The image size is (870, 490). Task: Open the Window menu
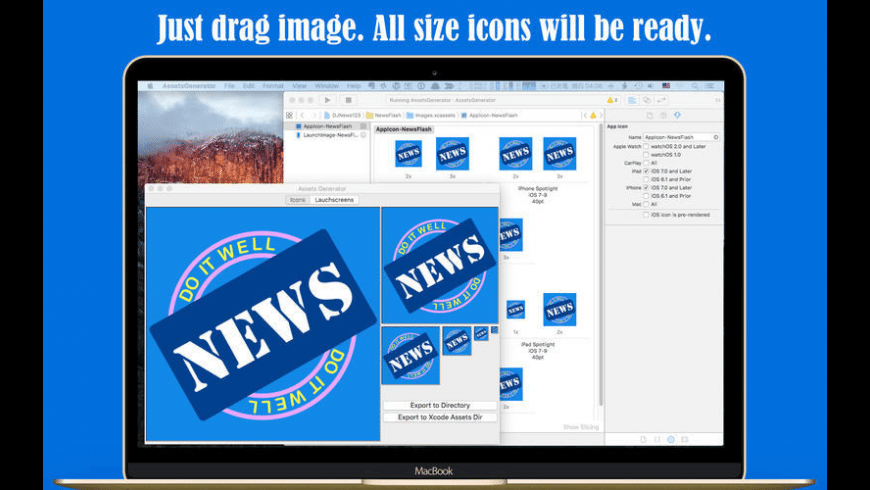(x=327, y=86)
